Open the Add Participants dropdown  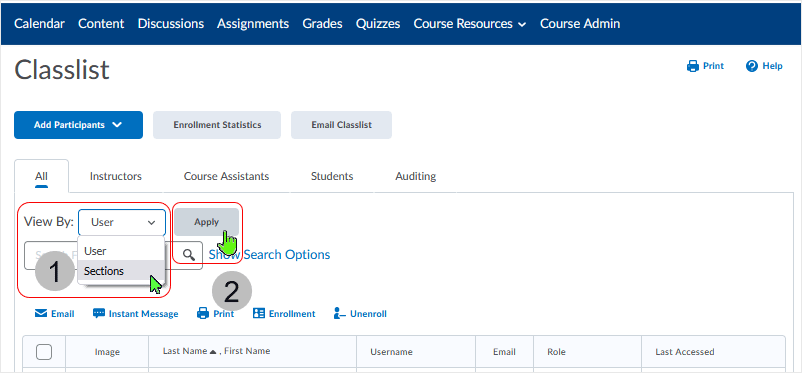click(78, 125)
